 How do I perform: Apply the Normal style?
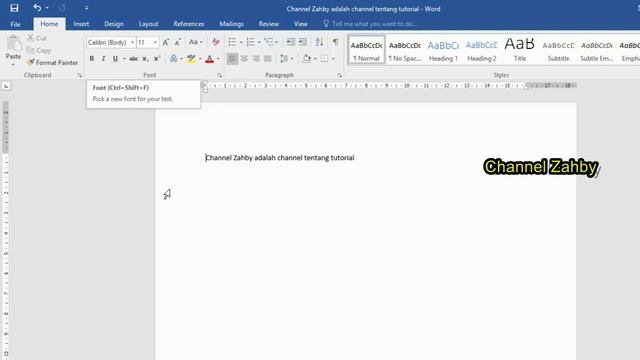pyautogui.click(x=367, y=50)
